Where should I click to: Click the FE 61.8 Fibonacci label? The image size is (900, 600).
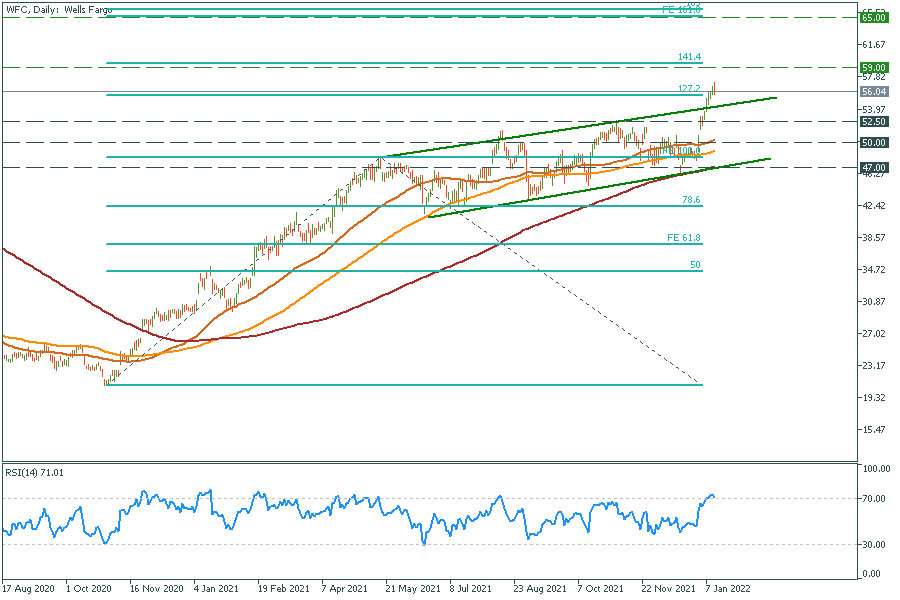coord(684,238)
